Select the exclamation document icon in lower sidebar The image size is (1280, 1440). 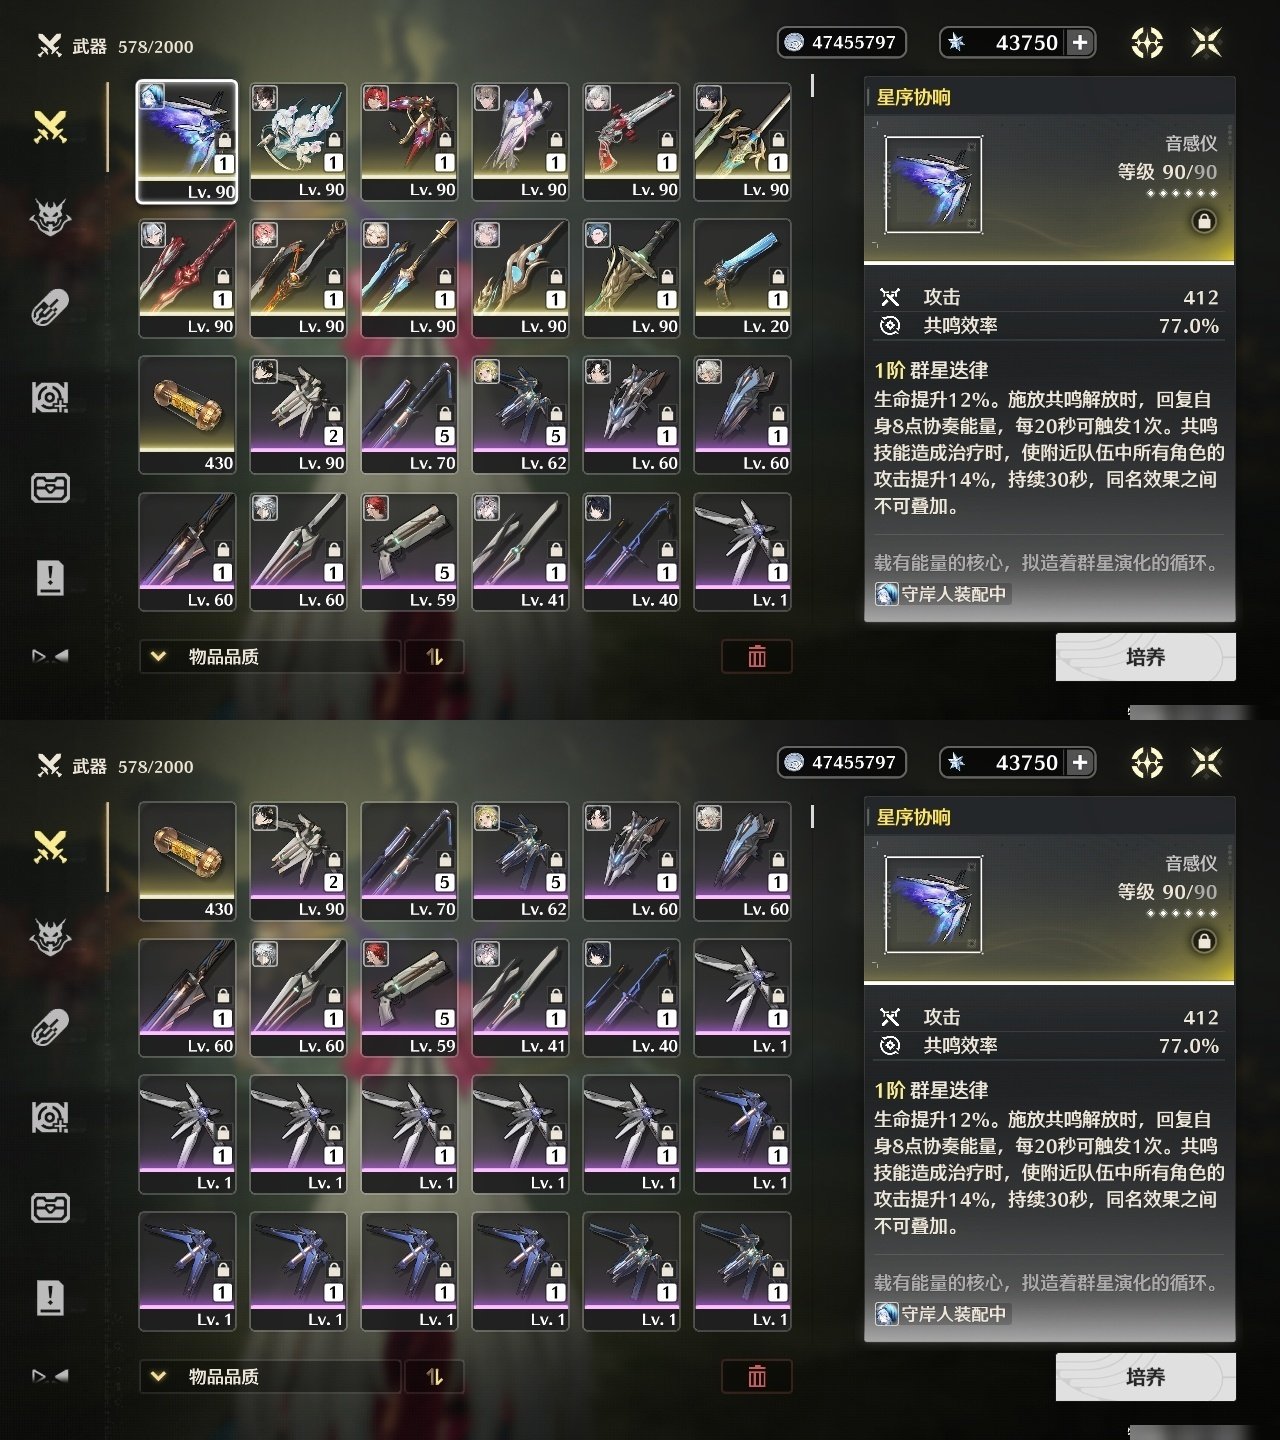coord(50,1297)
